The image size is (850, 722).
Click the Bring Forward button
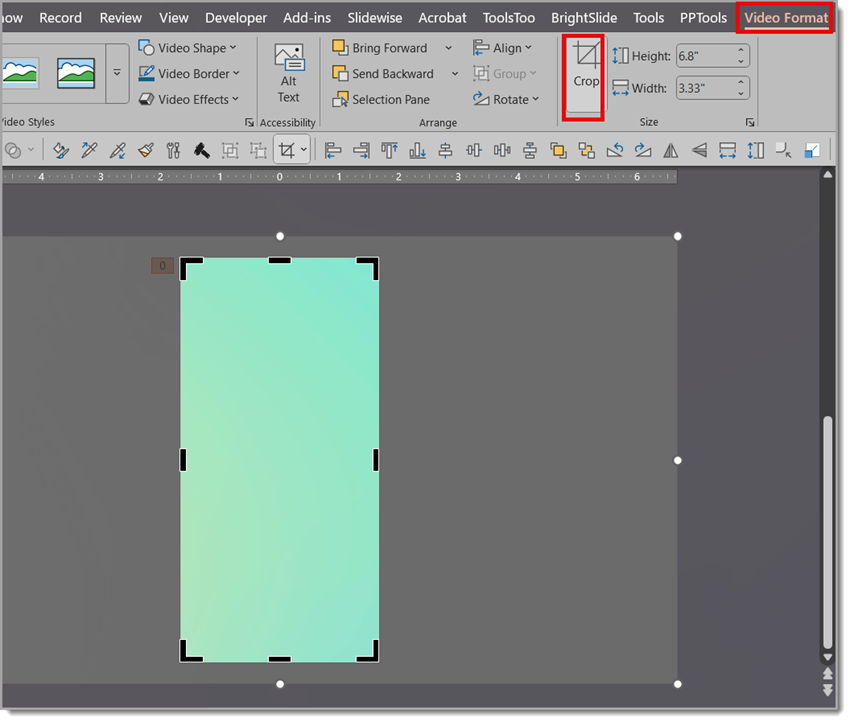(380, 48)
